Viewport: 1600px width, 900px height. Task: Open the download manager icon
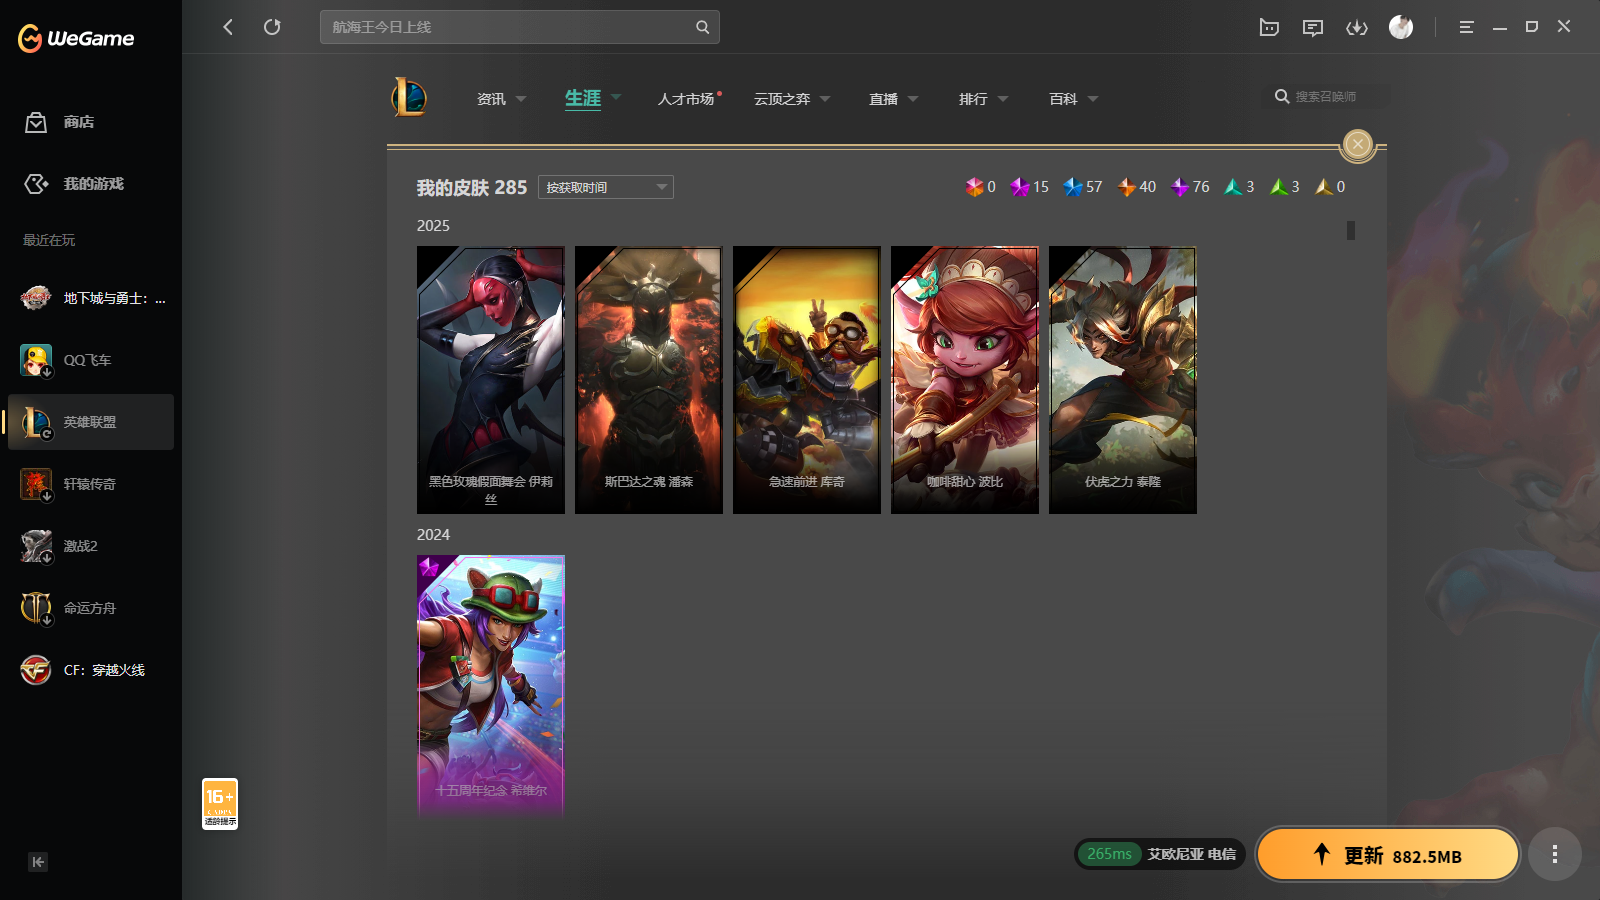pyautogui.click(x=1357, y=27)
